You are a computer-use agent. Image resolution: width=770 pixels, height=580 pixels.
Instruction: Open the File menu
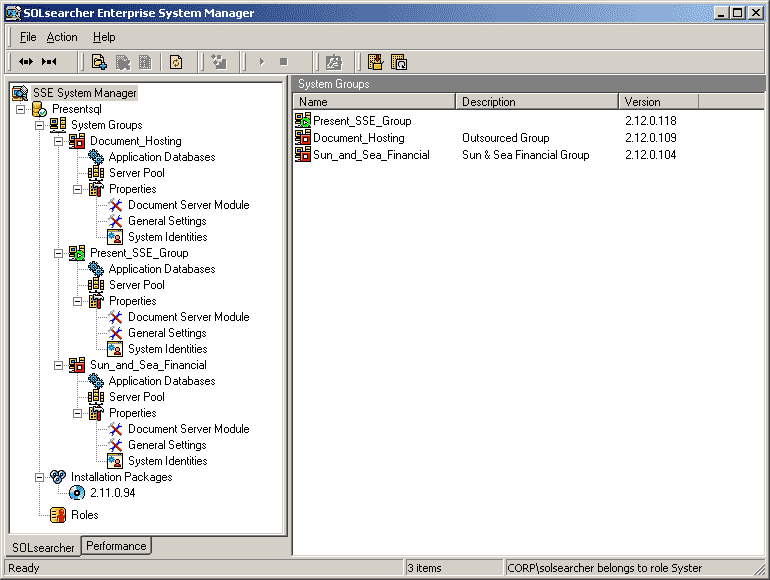pyautogui.click(x=28, y=37)
